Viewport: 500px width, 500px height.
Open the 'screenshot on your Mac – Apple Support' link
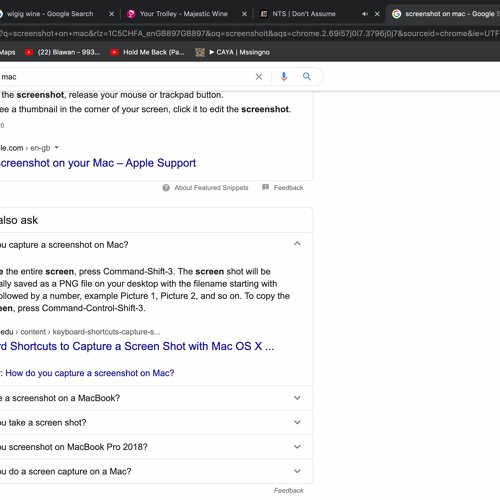tap(98, 163)
